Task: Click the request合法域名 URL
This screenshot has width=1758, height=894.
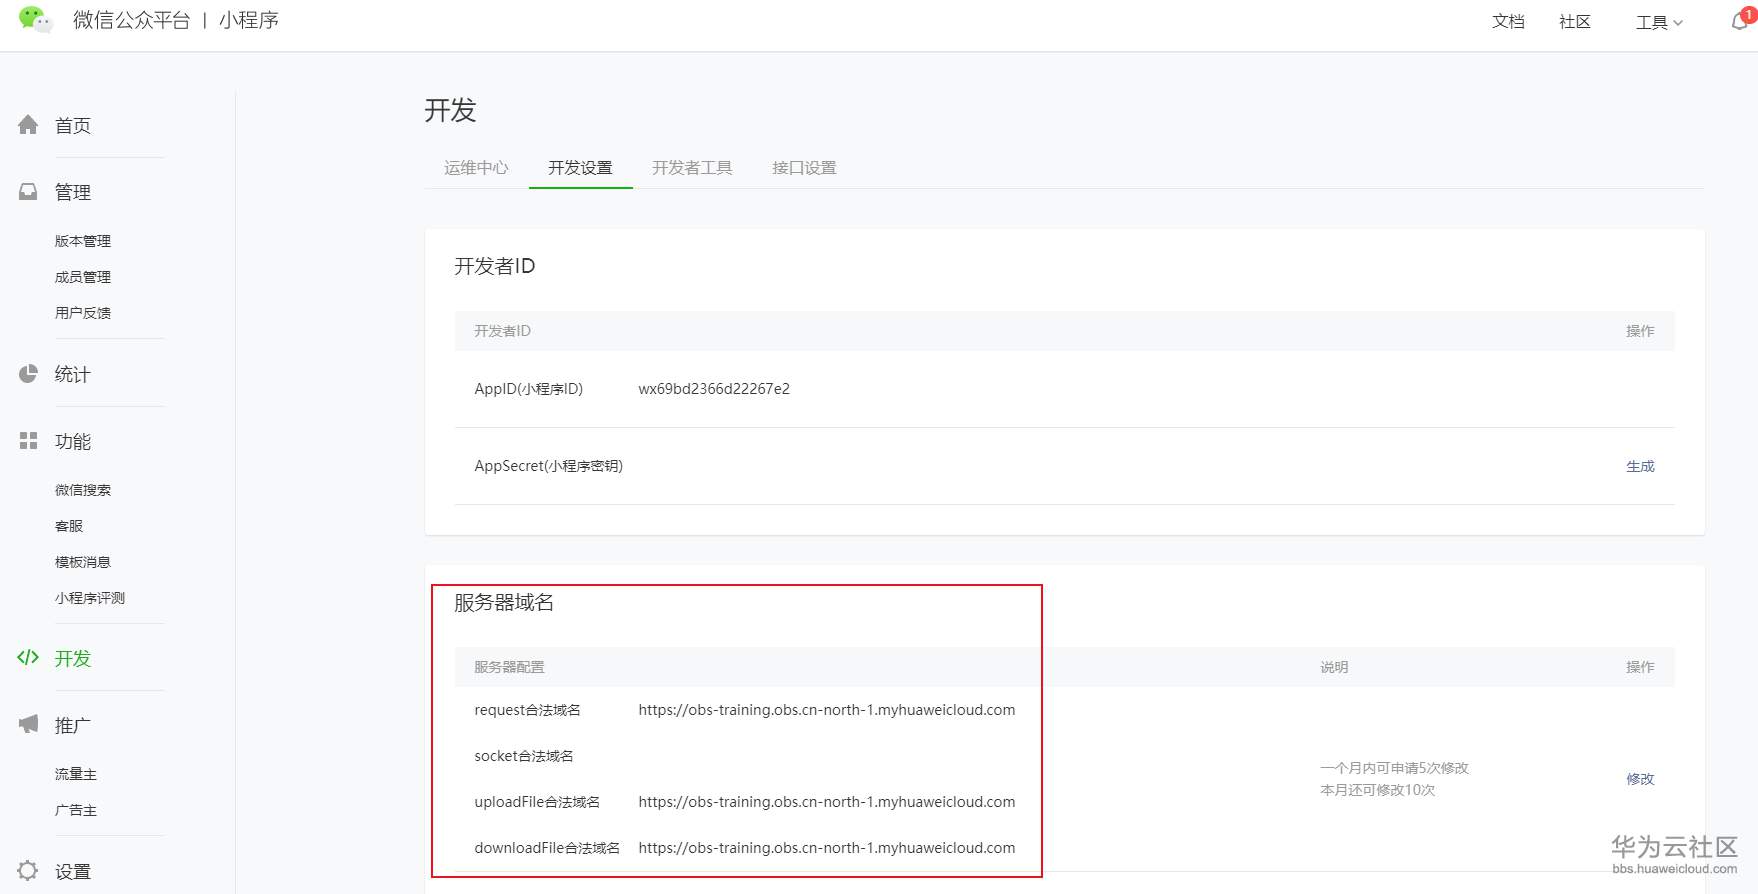Action: coord(827,710)
